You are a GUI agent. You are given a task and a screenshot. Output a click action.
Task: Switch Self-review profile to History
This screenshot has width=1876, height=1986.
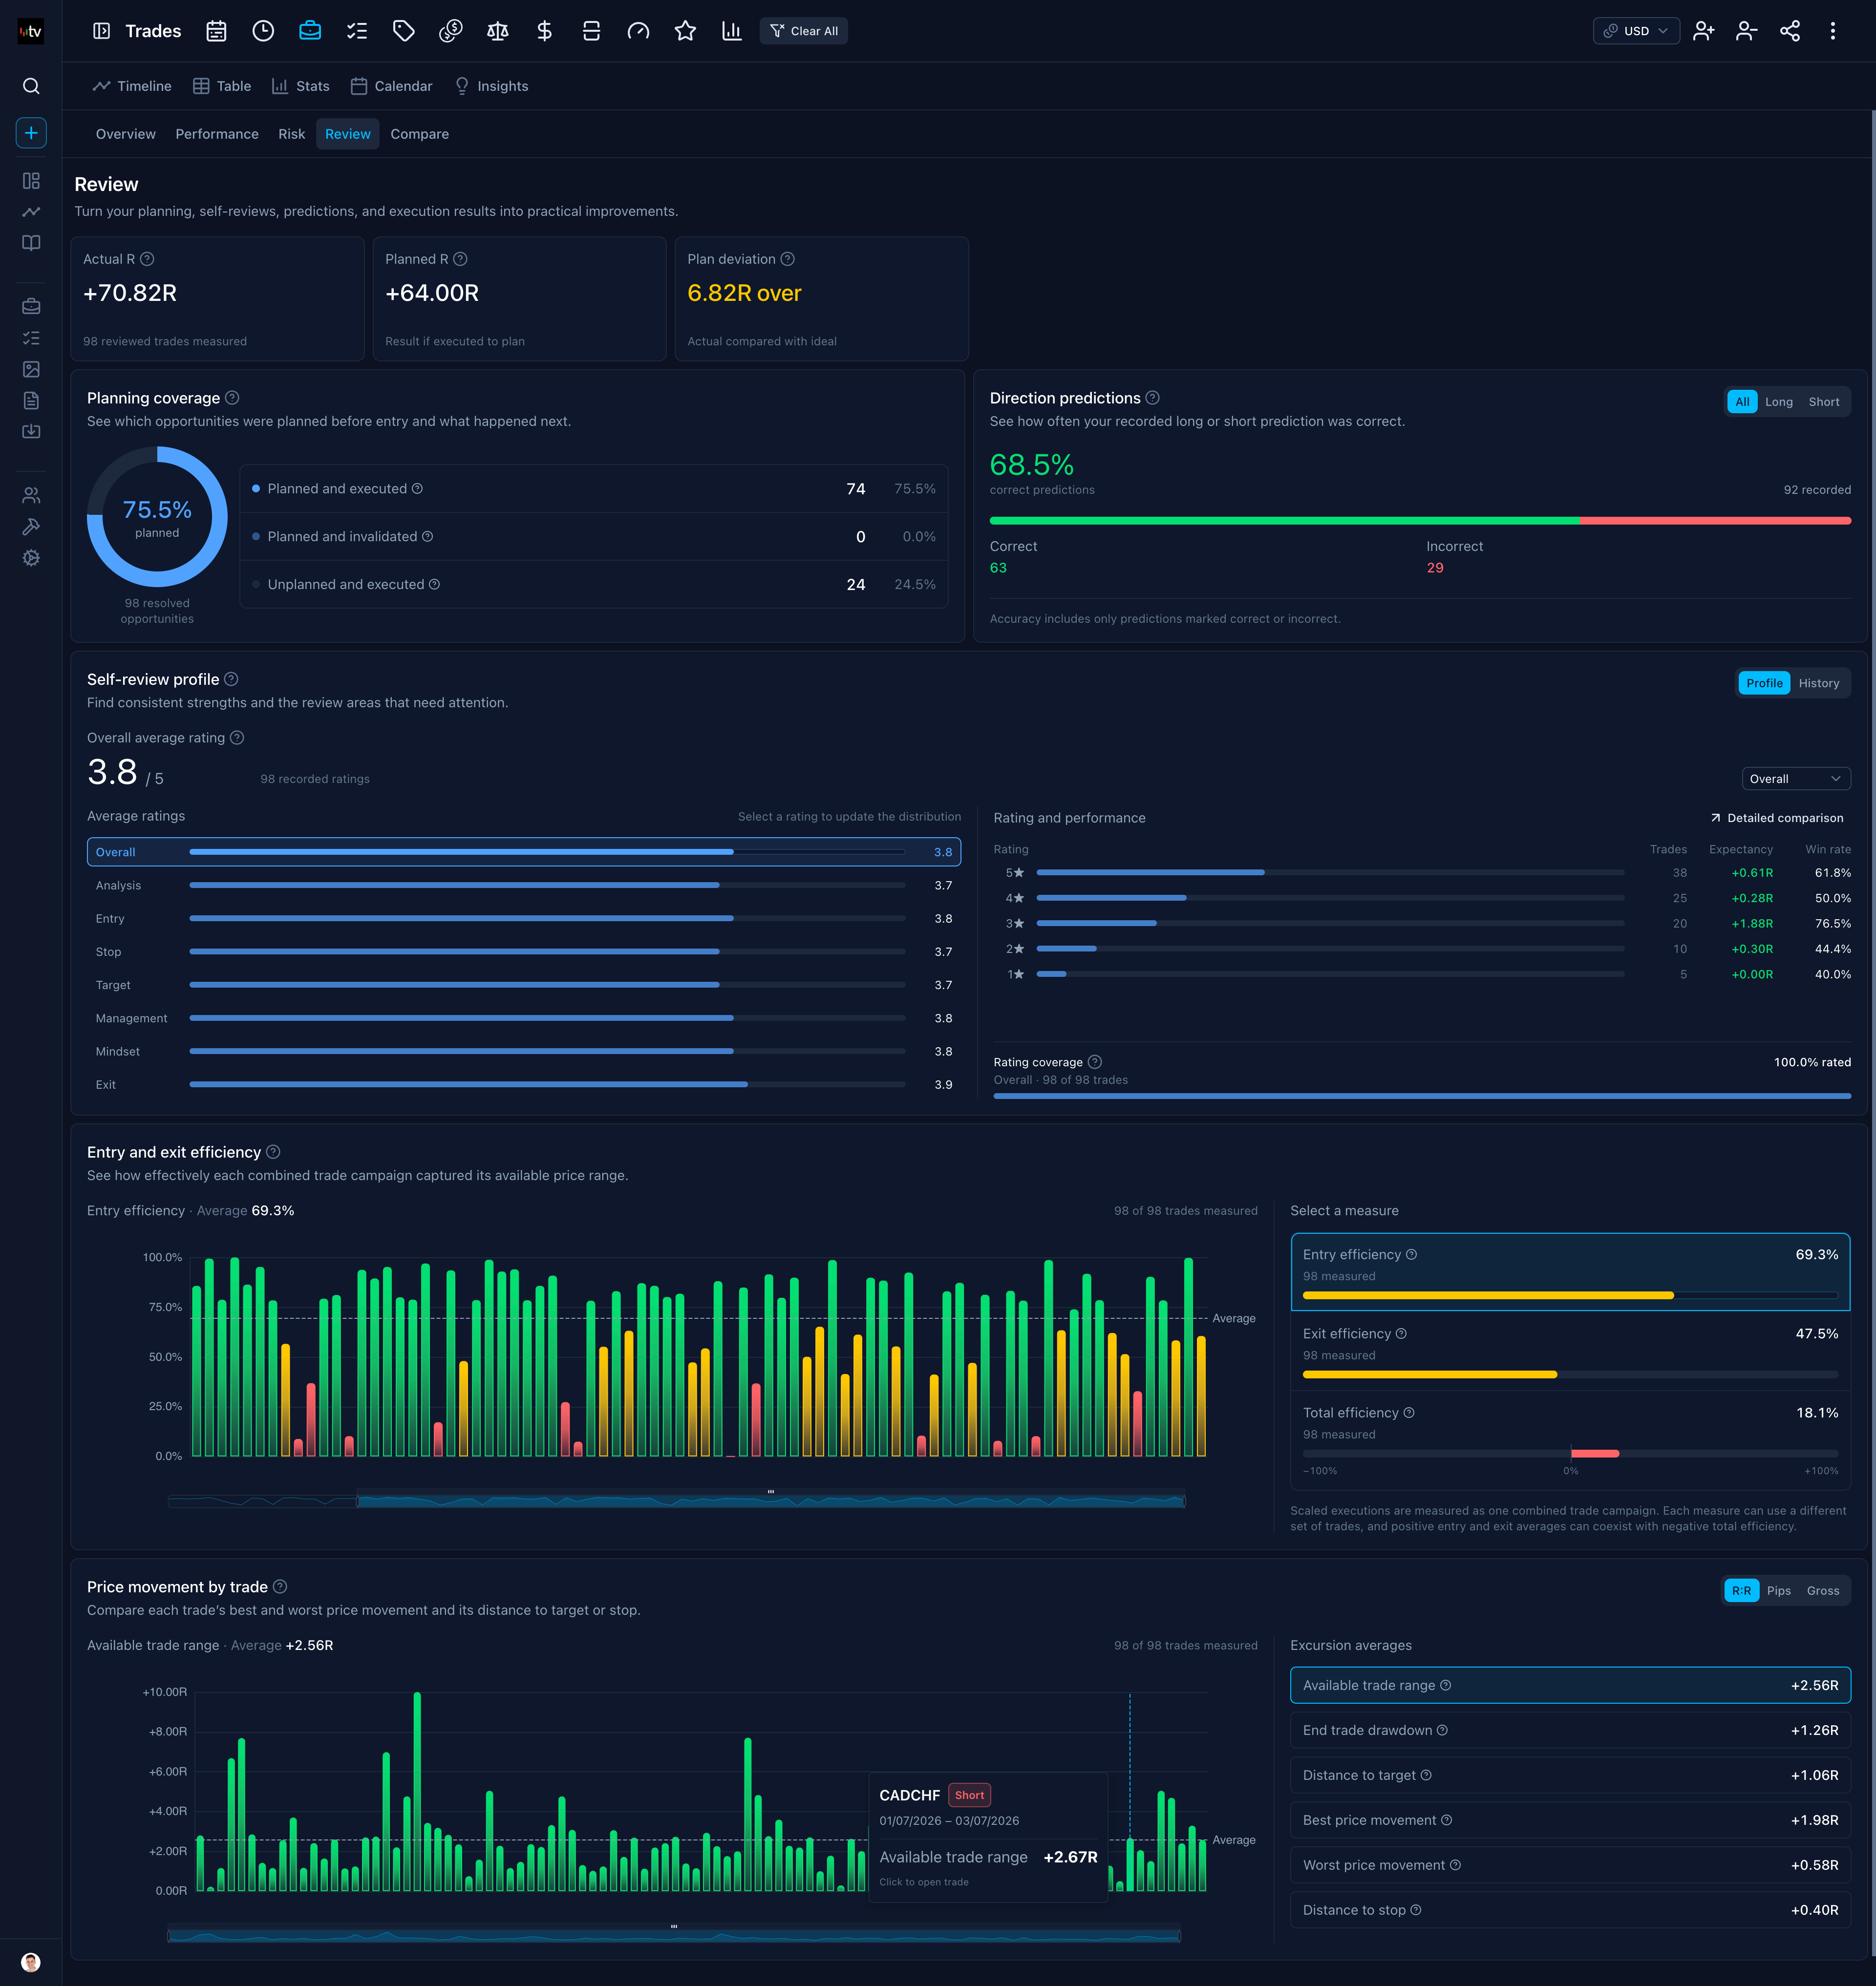click(x=1819, y=683)
